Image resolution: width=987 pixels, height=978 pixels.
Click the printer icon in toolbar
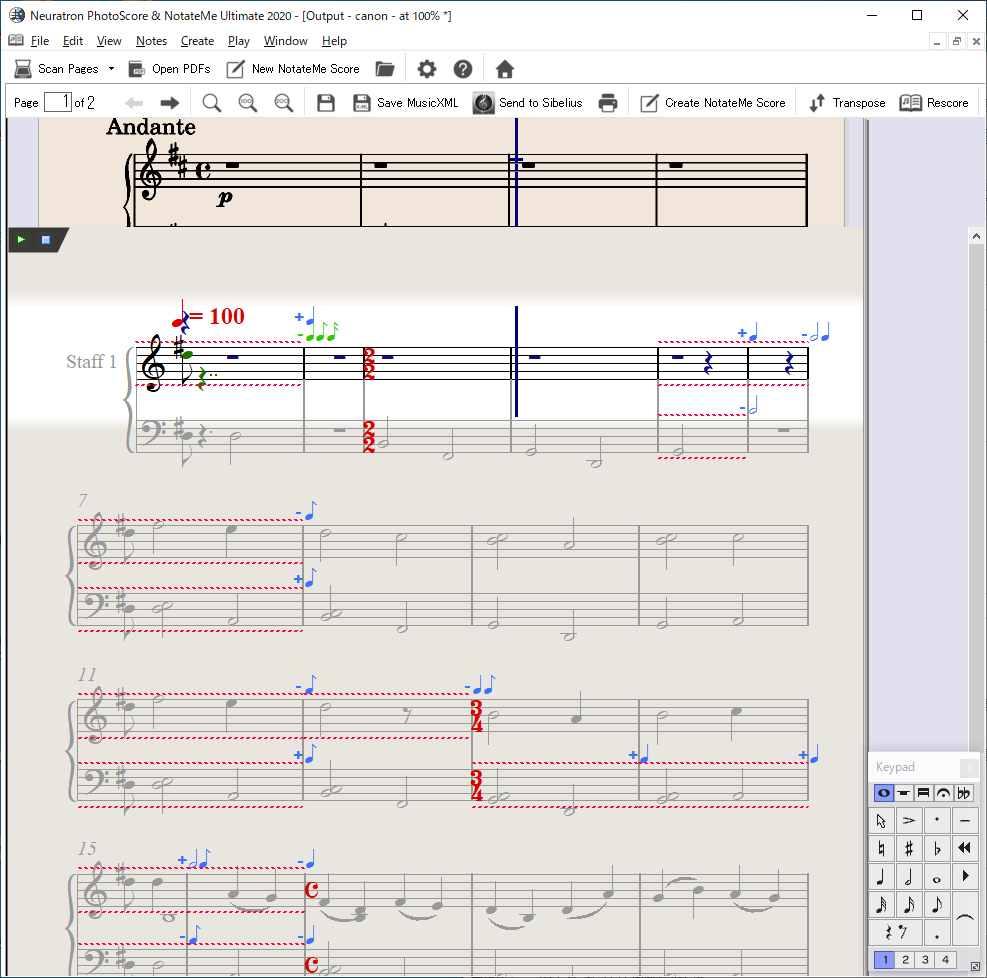(607, 103)
